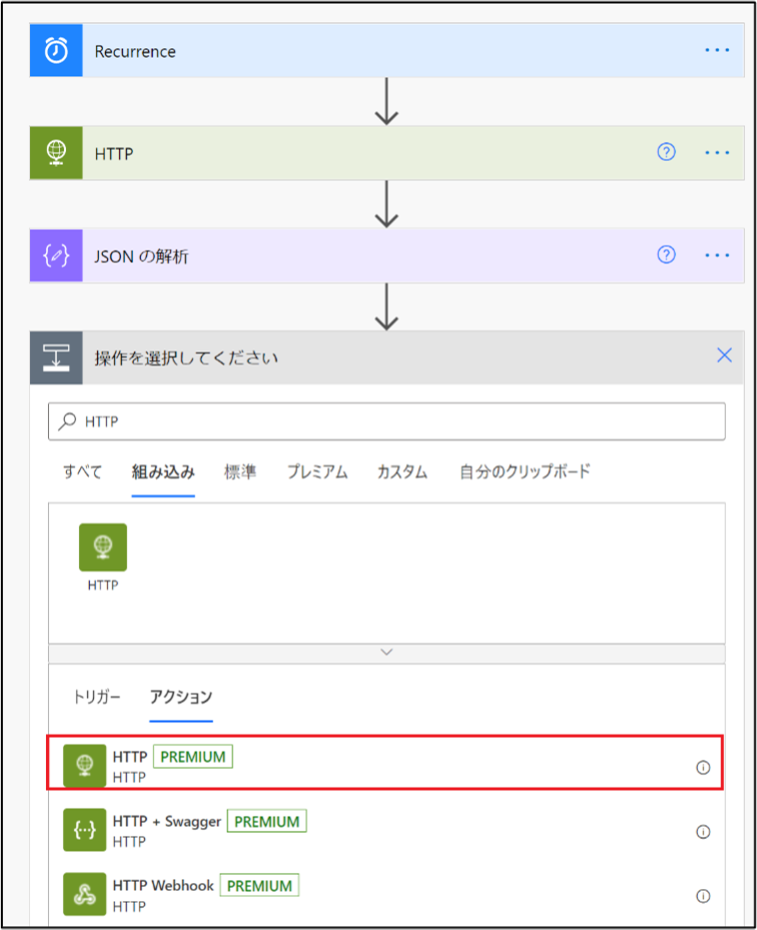Open the Recurrence step's ellipsis menu
757x930 pixels.
click(717, 50)
